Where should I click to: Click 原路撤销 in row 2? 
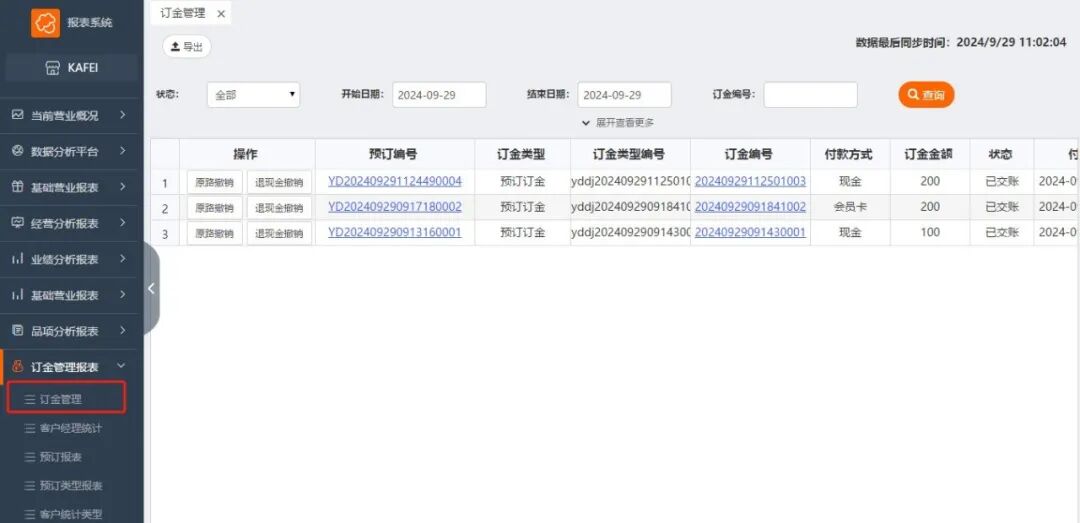tap(215, 207)
